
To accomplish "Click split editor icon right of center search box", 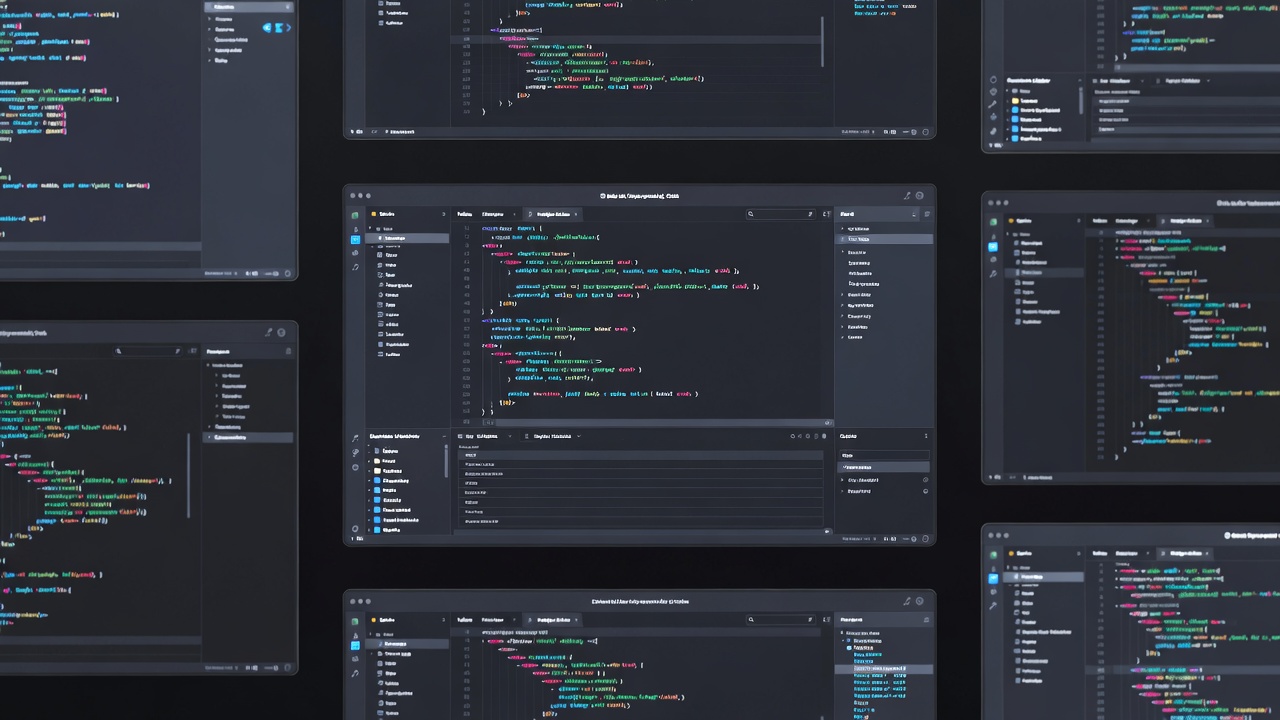I will (x=826, y=214).
